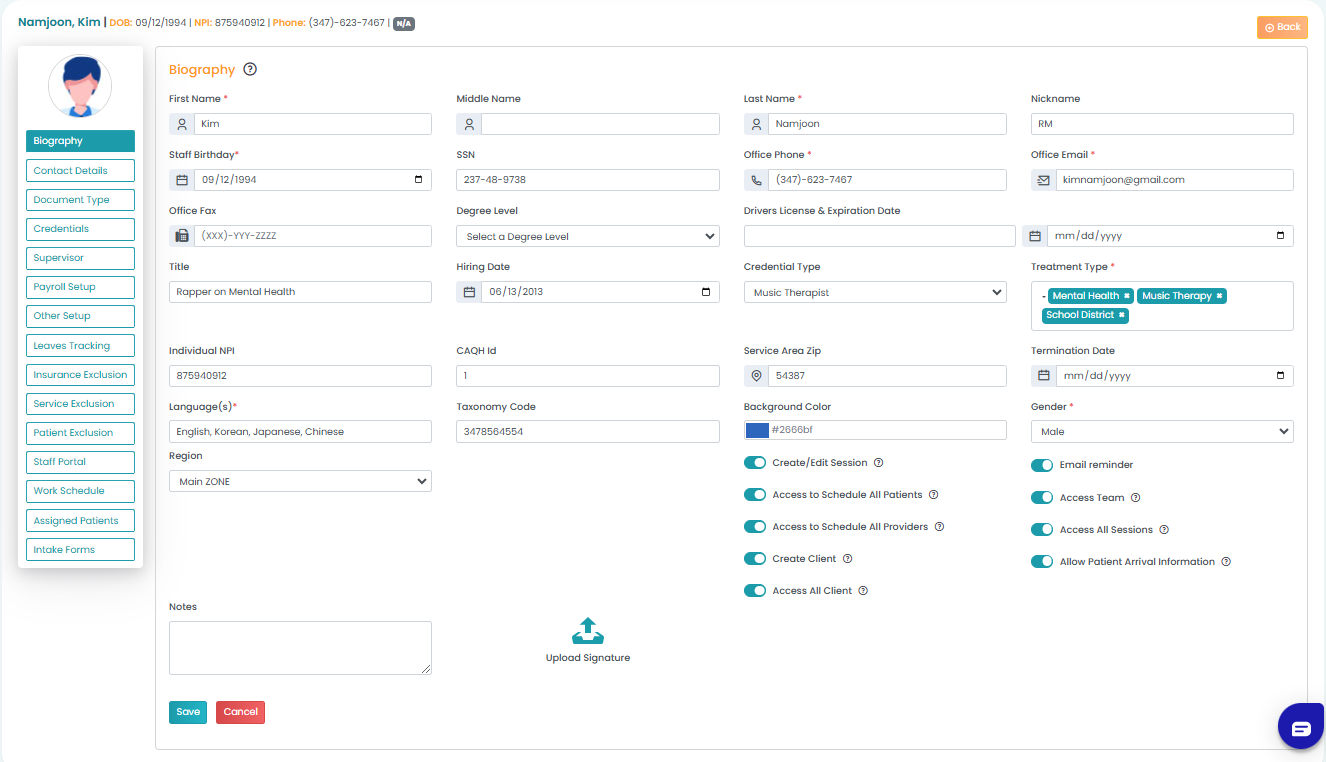Remove the School District treatment tag
The height and width of the screenshot is (762, 1326).
[1122, 315]
